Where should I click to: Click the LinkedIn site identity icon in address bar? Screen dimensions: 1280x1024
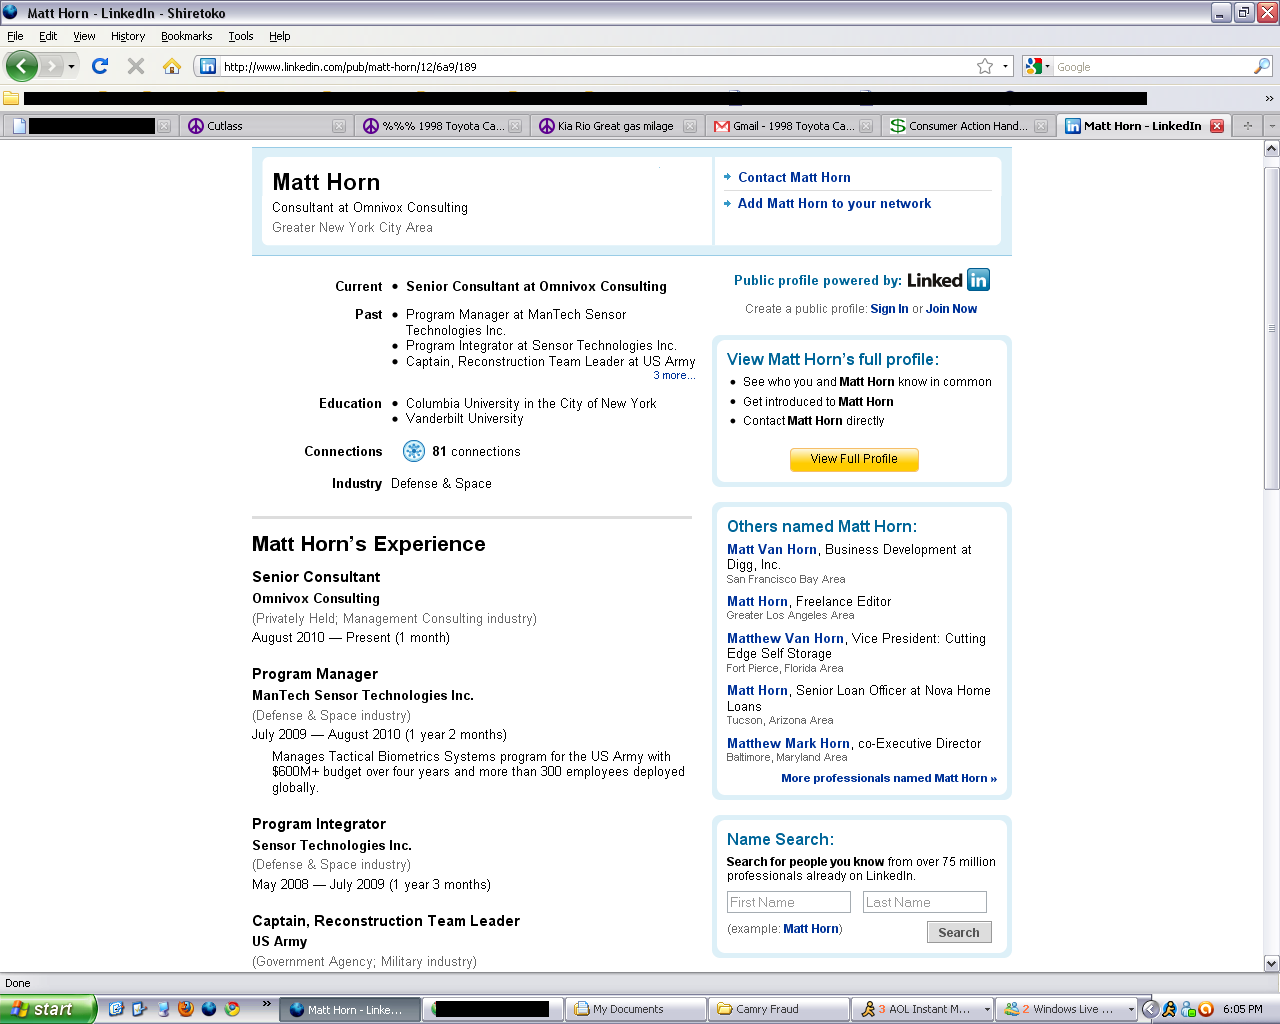208,66
